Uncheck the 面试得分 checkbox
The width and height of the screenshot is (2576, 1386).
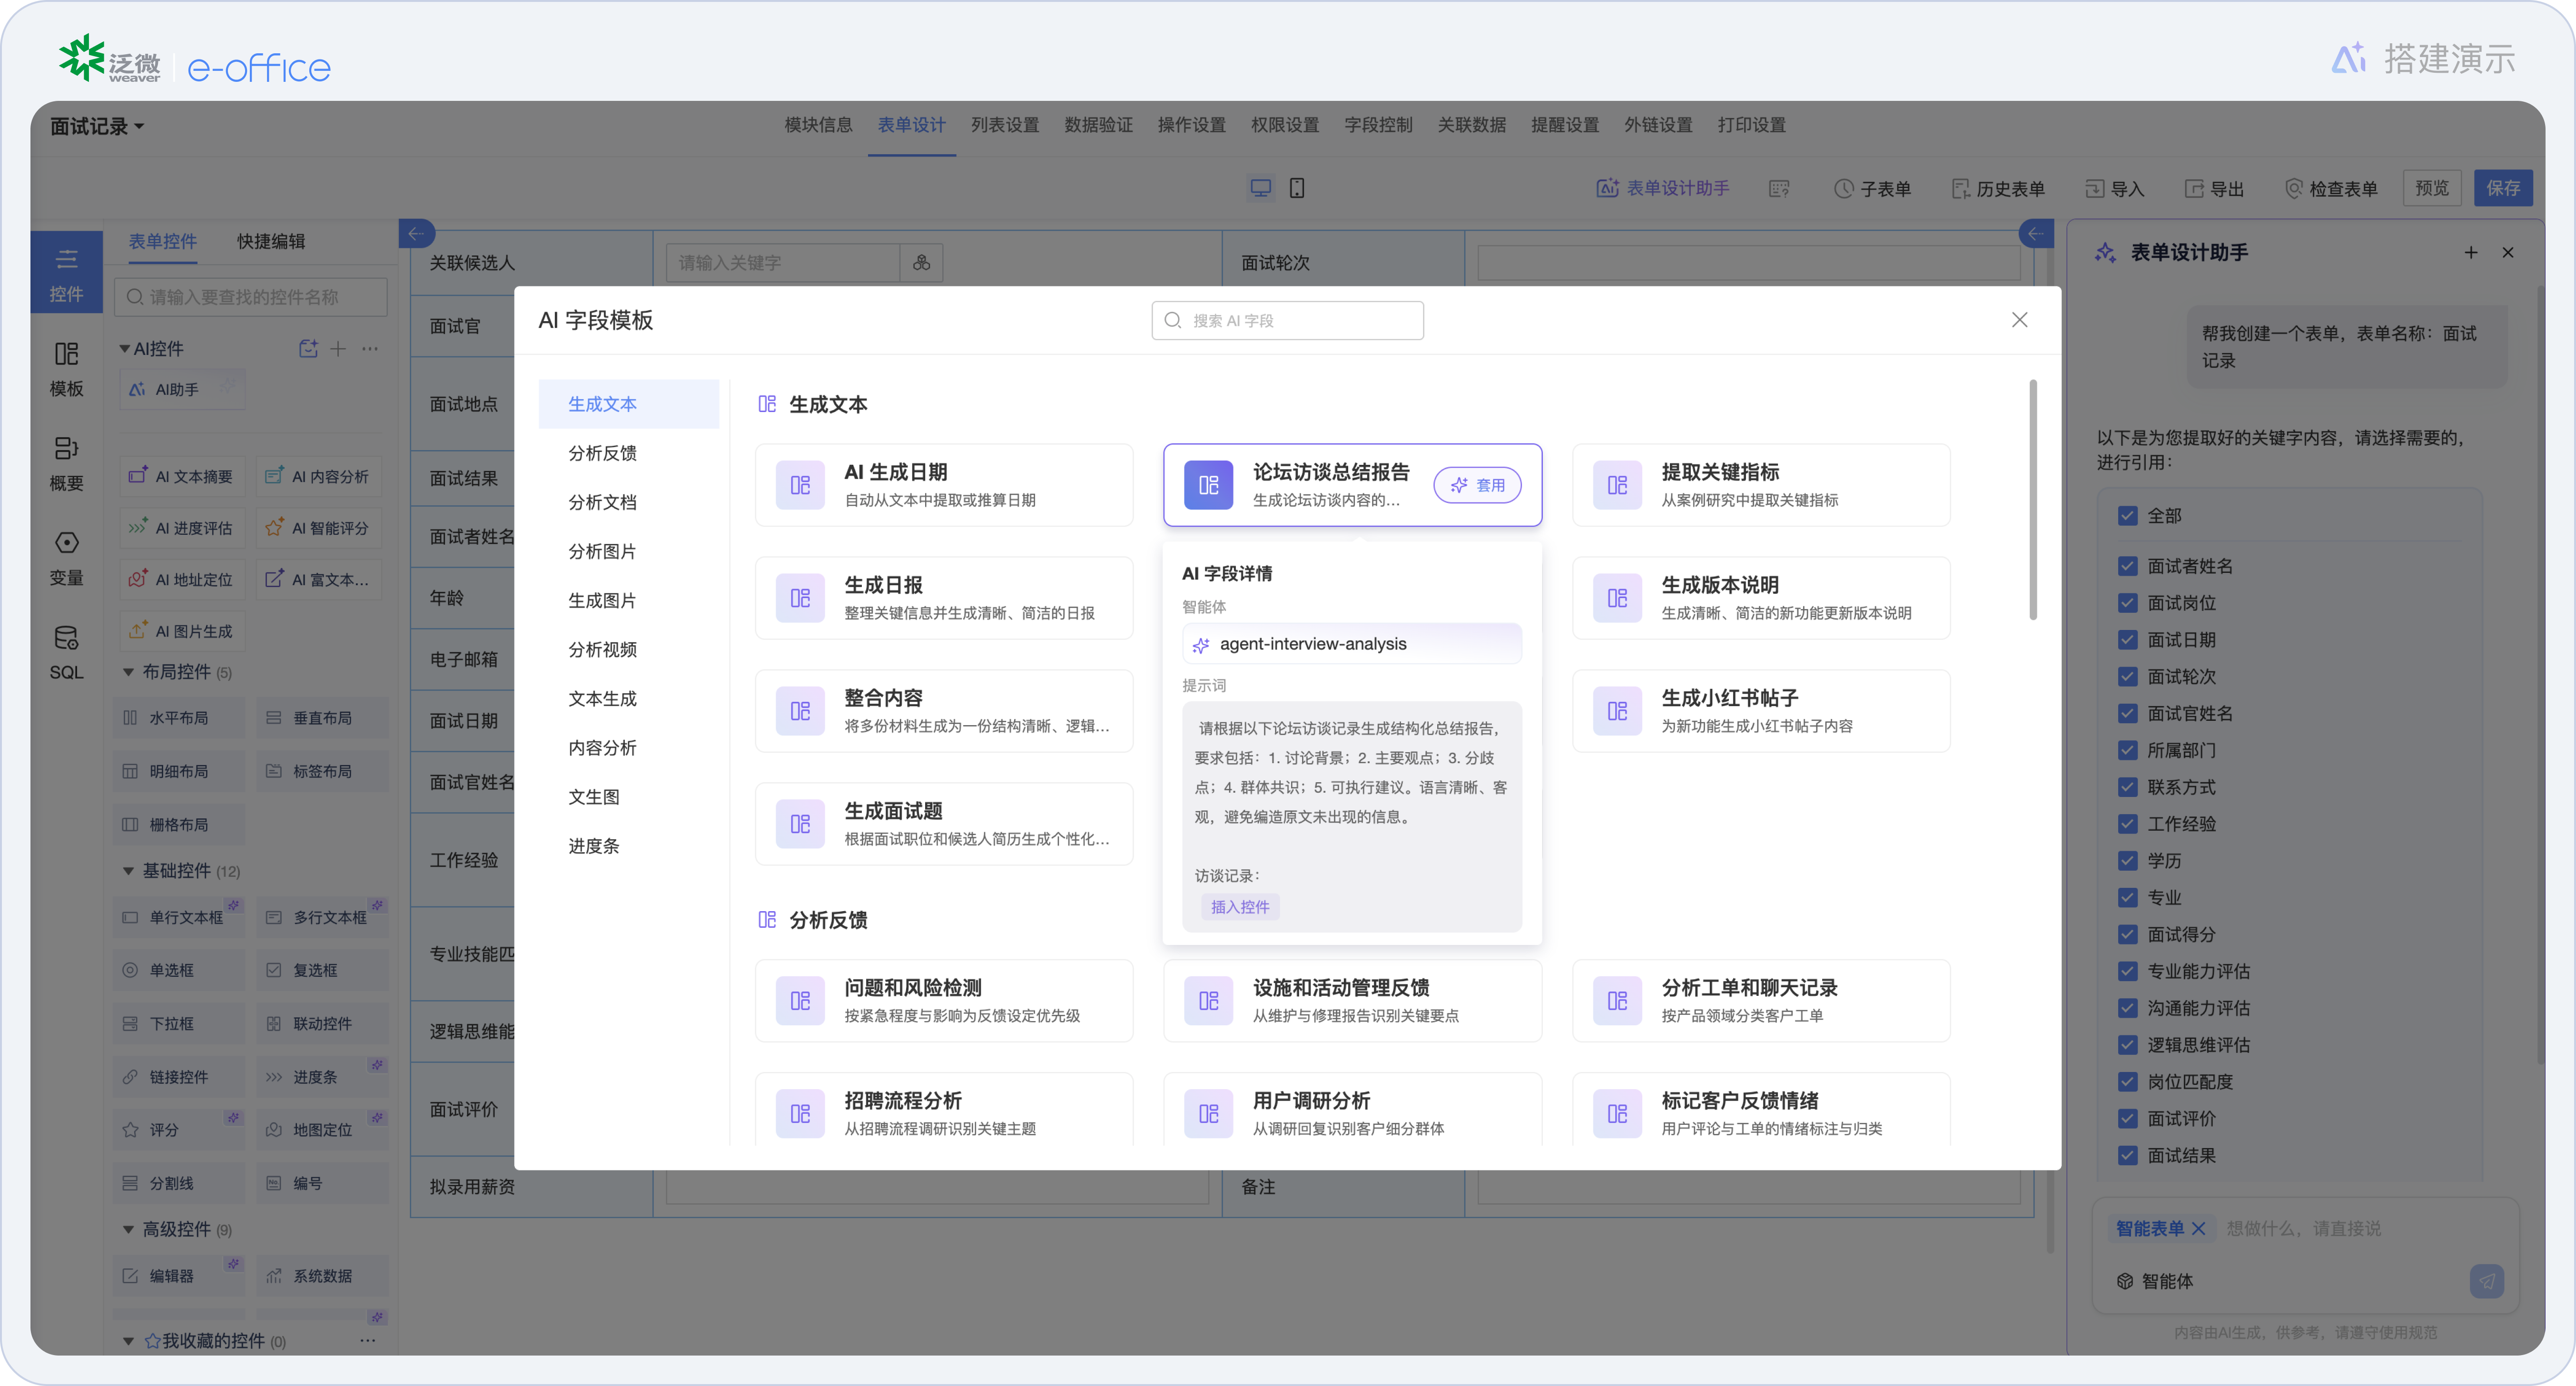pos(2127,934)
